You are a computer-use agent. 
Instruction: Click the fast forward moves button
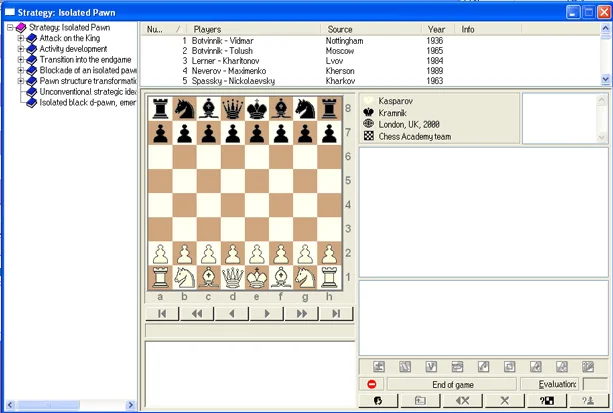pyautogui.click(x=302, y=313)
